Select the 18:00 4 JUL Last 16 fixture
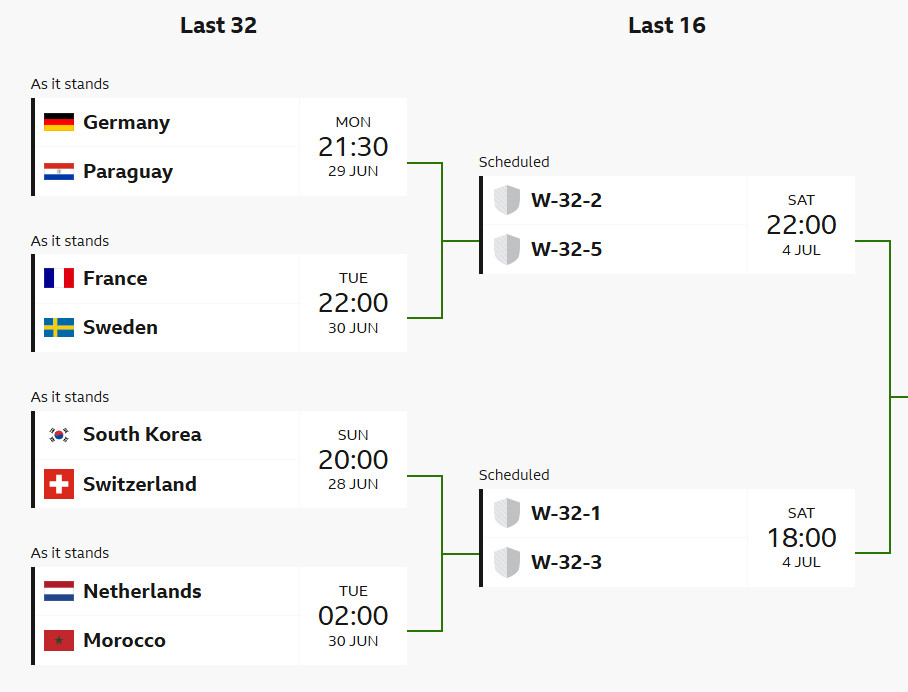This screenshot has height=692, width=908. coord(668,538)
